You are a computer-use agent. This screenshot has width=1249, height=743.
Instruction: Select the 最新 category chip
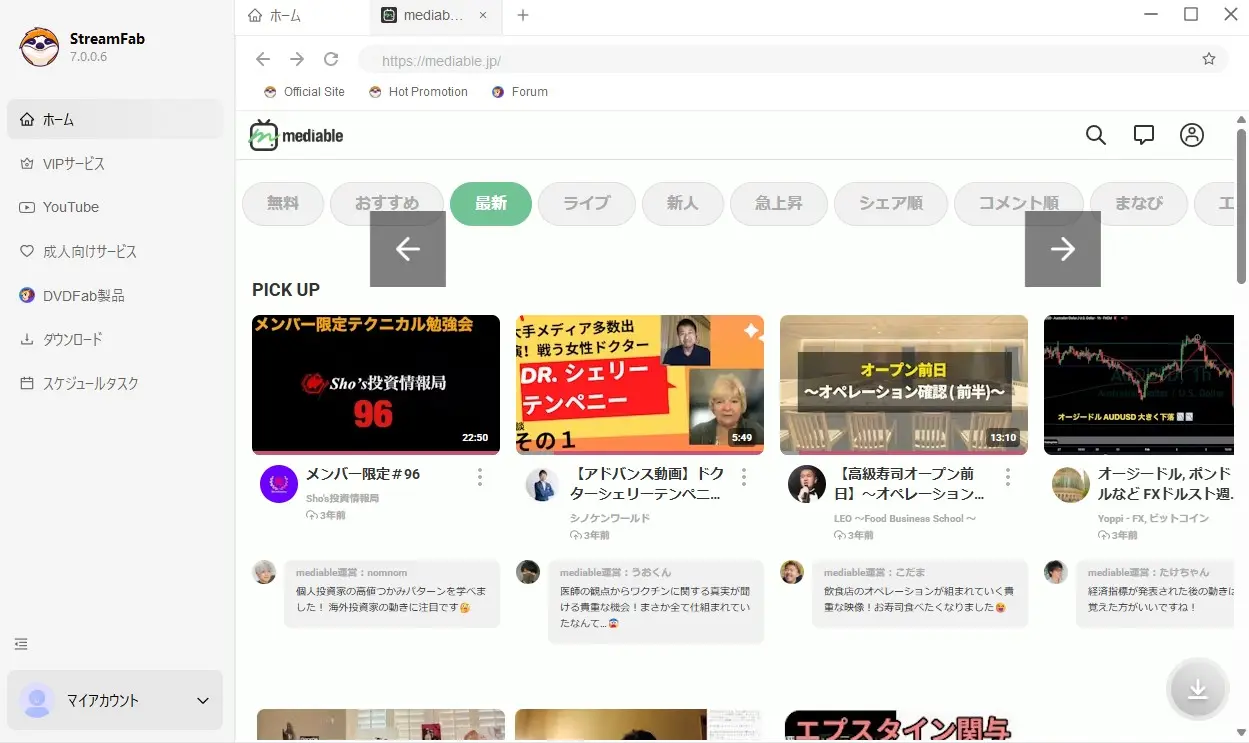pos(491,203)
